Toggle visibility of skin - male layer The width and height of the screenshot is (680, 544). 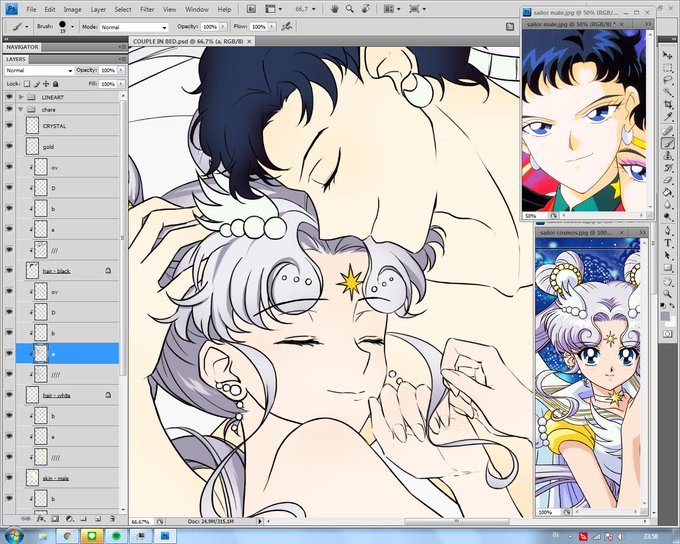click(x=9, y=478)
